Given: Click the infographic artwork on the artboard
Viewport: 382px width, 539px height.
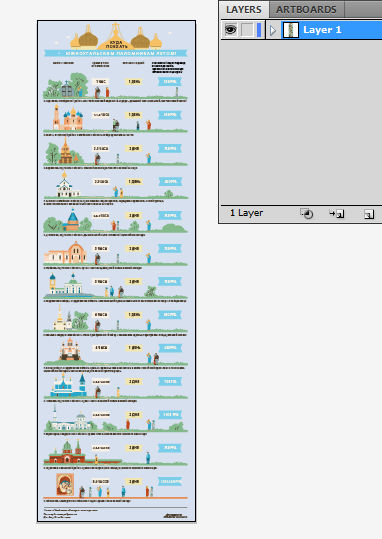Looking at the screenshot, I should point(117,271).
